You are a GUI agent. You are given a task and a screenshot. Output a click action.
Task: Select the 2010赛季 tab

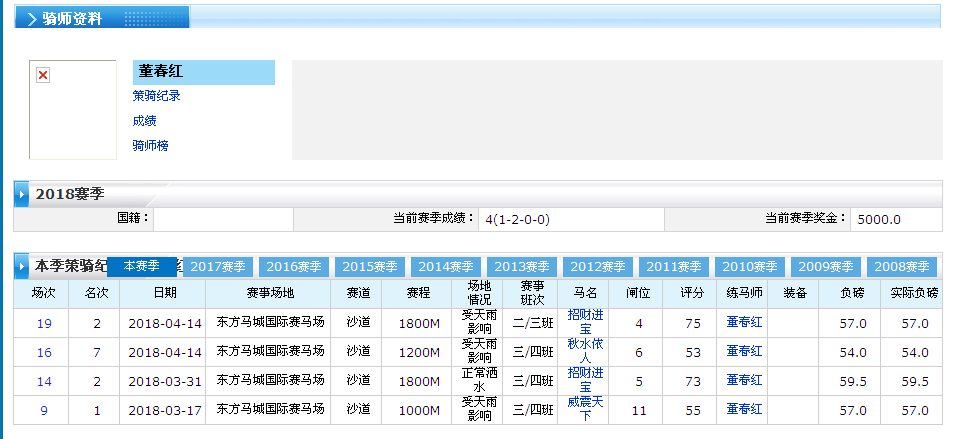click(750, 267)
